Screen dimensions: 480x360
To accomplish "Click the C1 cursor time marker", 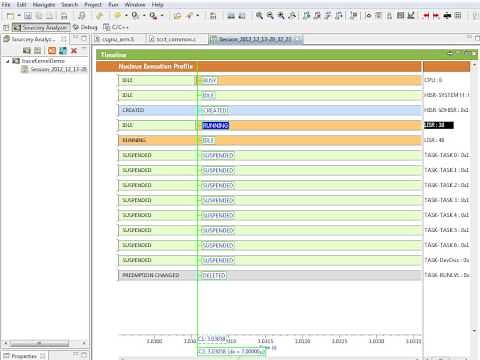I will coord(212,339).
